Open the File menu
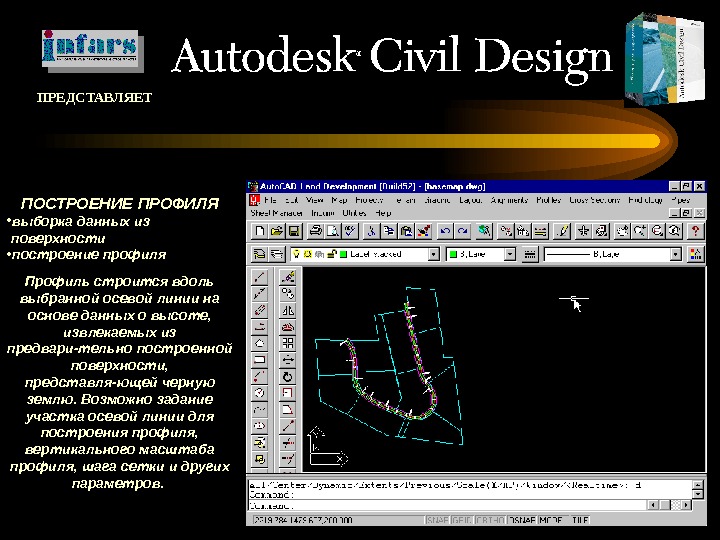This screenshot has width=720, height=540. pos(270,200)
